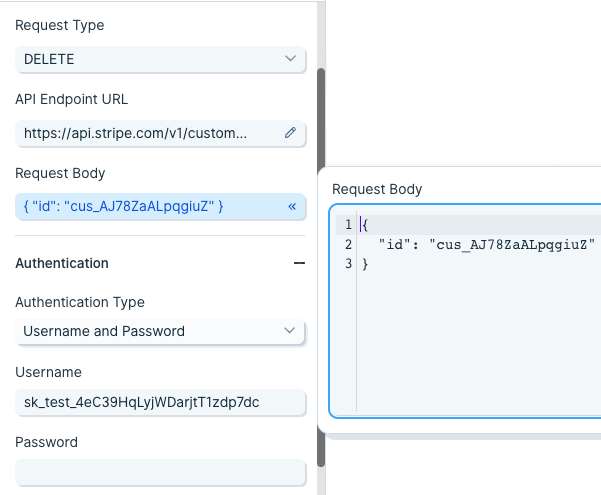
Task: Open the Request Type chevron arrow
Action: pos(291,58)
